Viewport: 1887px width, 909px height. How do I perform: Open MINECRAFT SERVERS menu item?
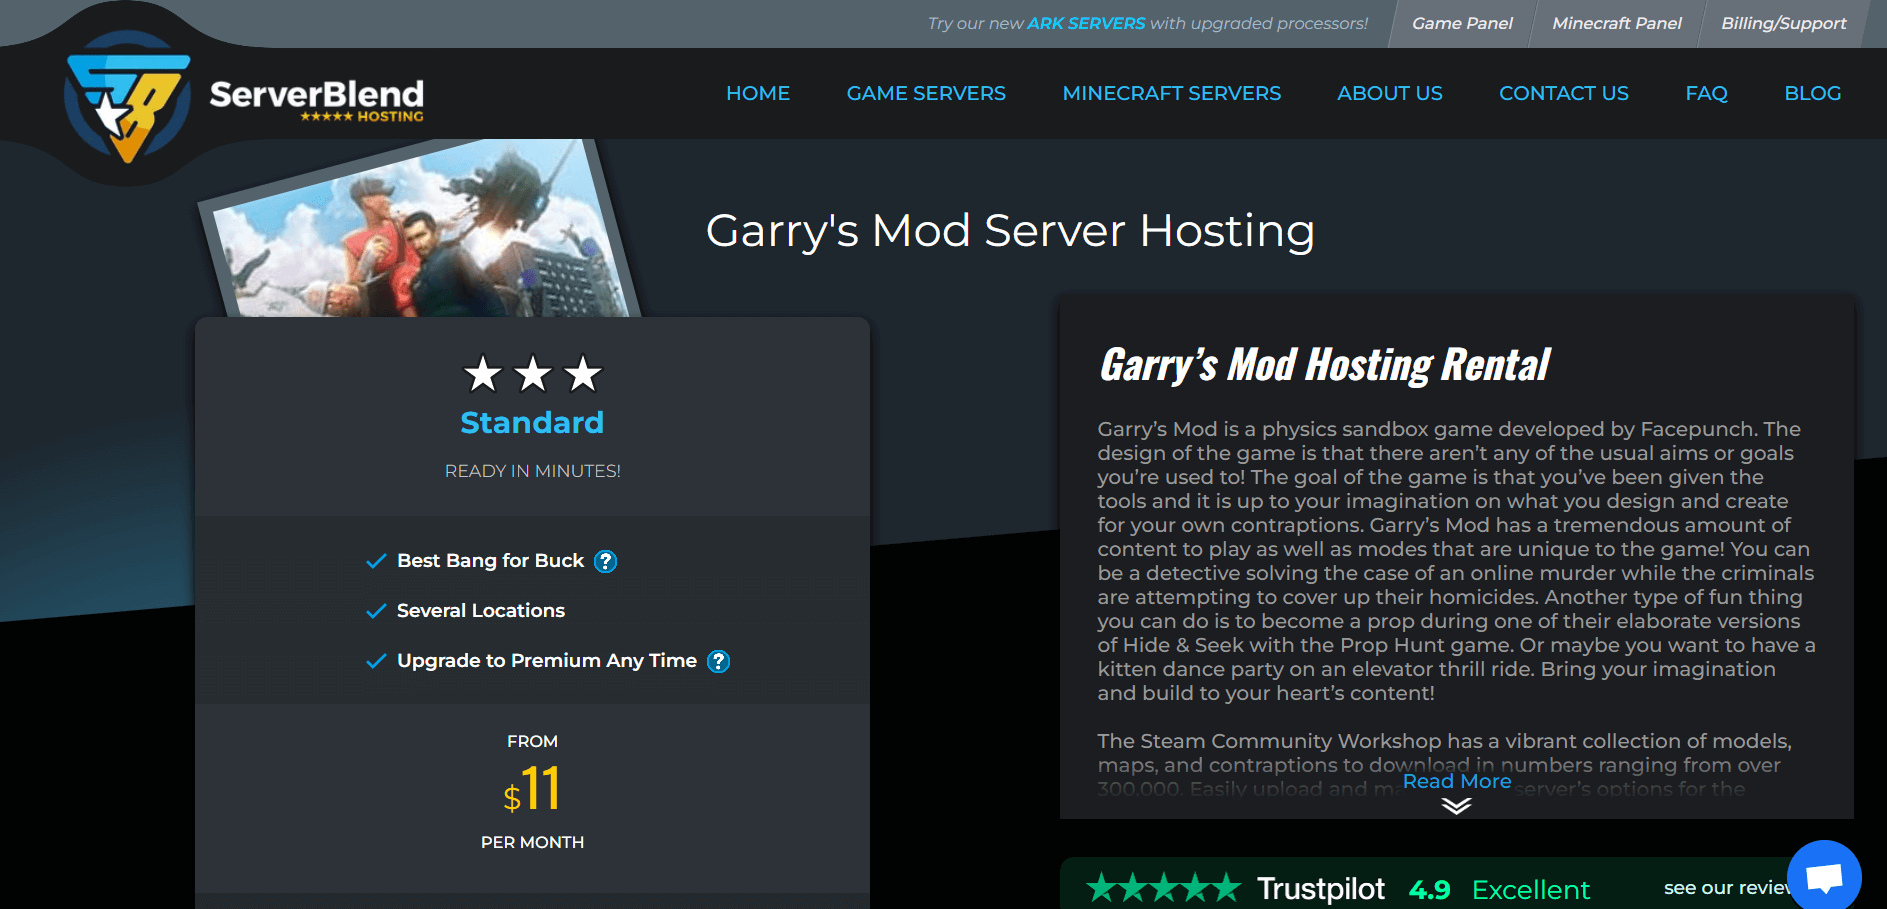[x=1171, y=93]
